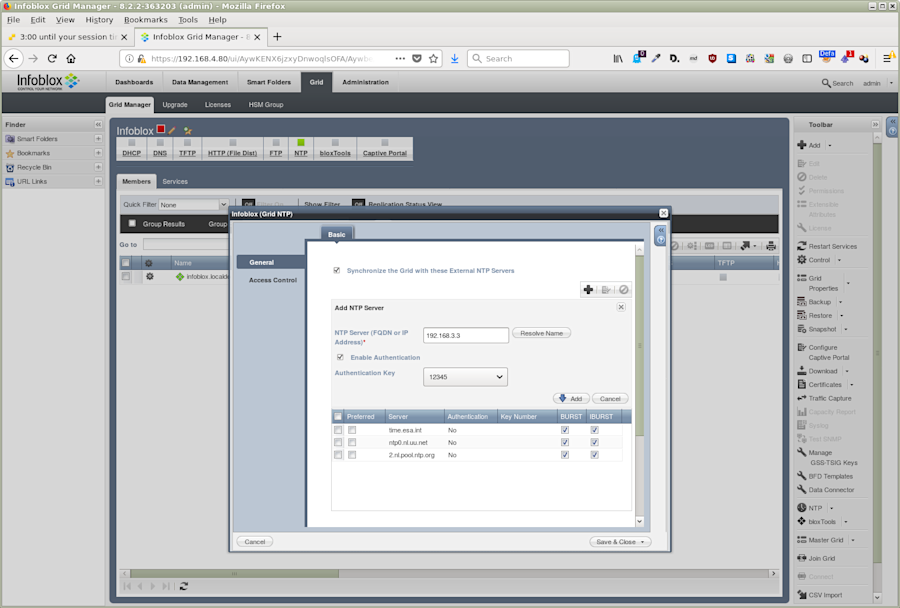Click the edit icon in NTP server toolbar
The width and height of the screenshot is (900, 608).
point(606,290)
